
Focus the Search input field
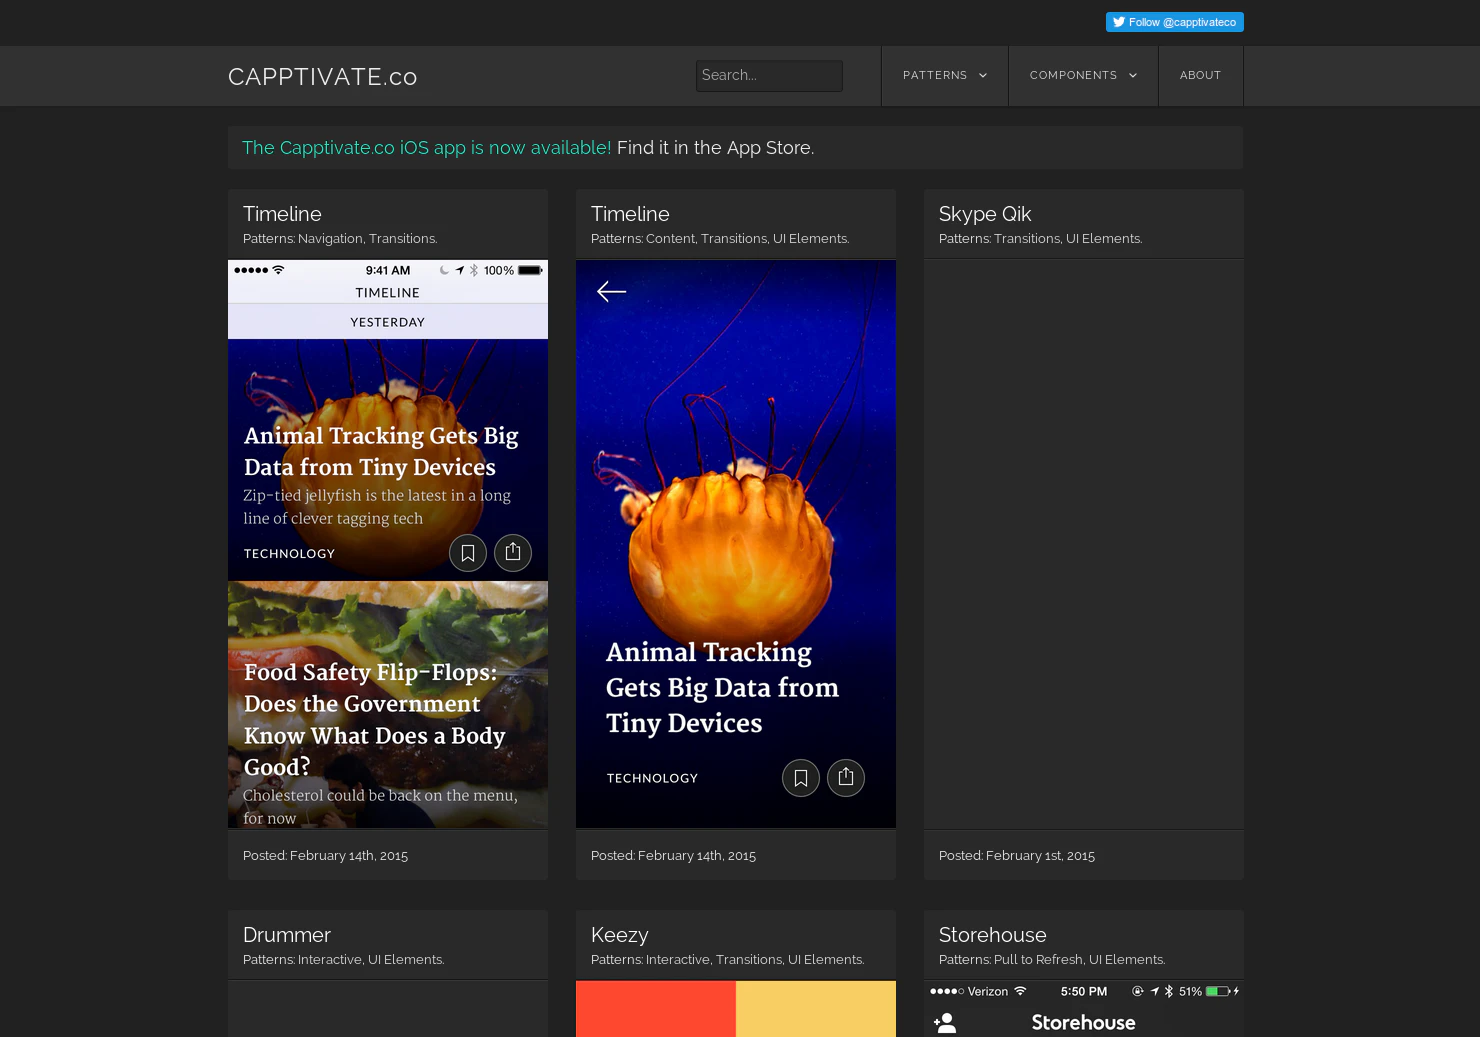[x=769, y=76]
